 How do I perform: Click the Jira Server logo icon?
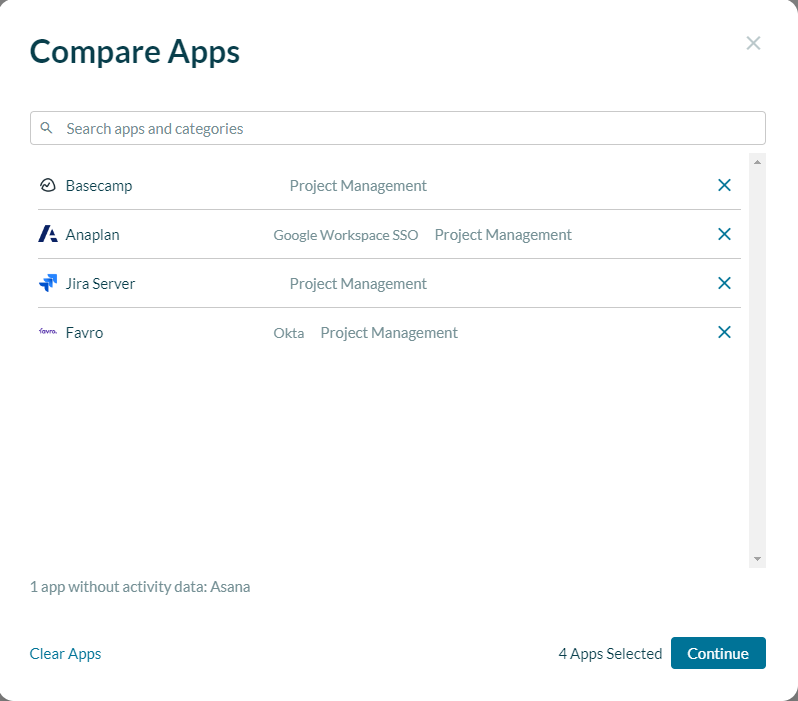(48, 283)
